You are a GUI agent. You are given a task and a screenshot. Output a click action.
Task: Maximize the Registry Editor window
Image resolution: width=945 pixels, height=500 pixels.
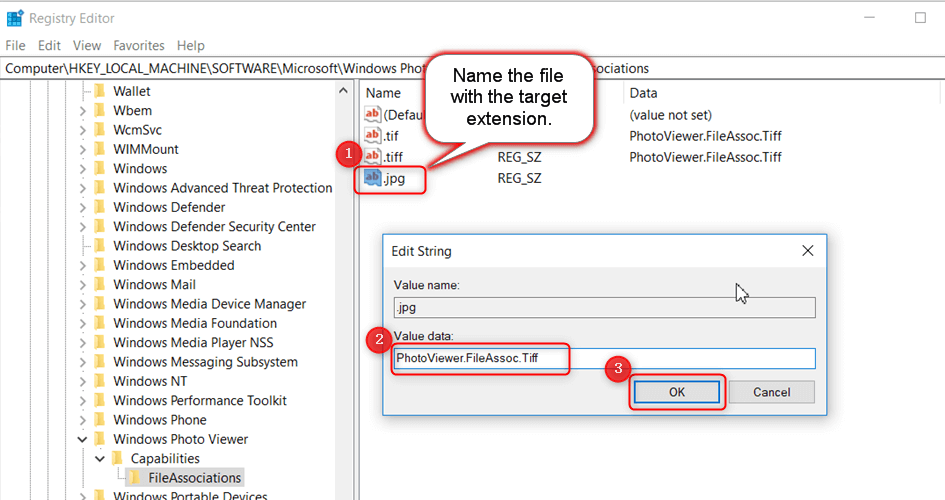(920, 17)
